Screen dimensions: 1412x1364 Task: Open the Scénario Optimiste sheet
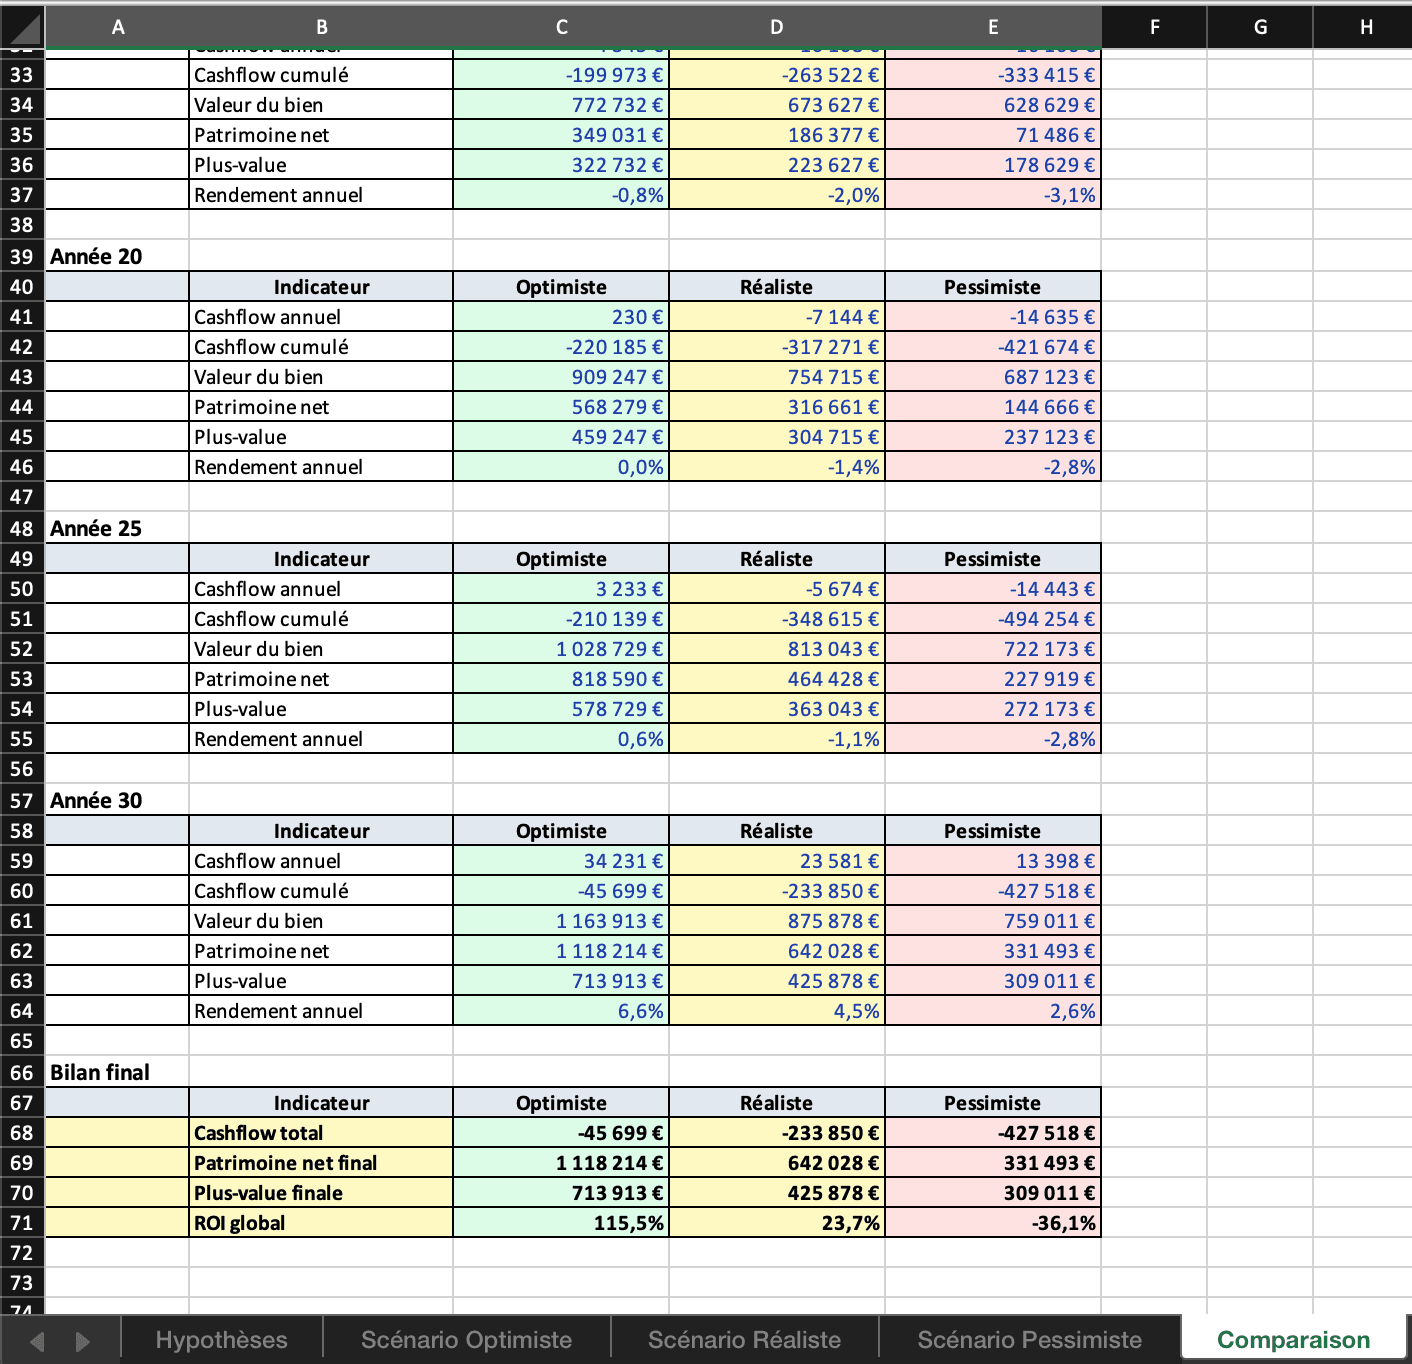466,1339
